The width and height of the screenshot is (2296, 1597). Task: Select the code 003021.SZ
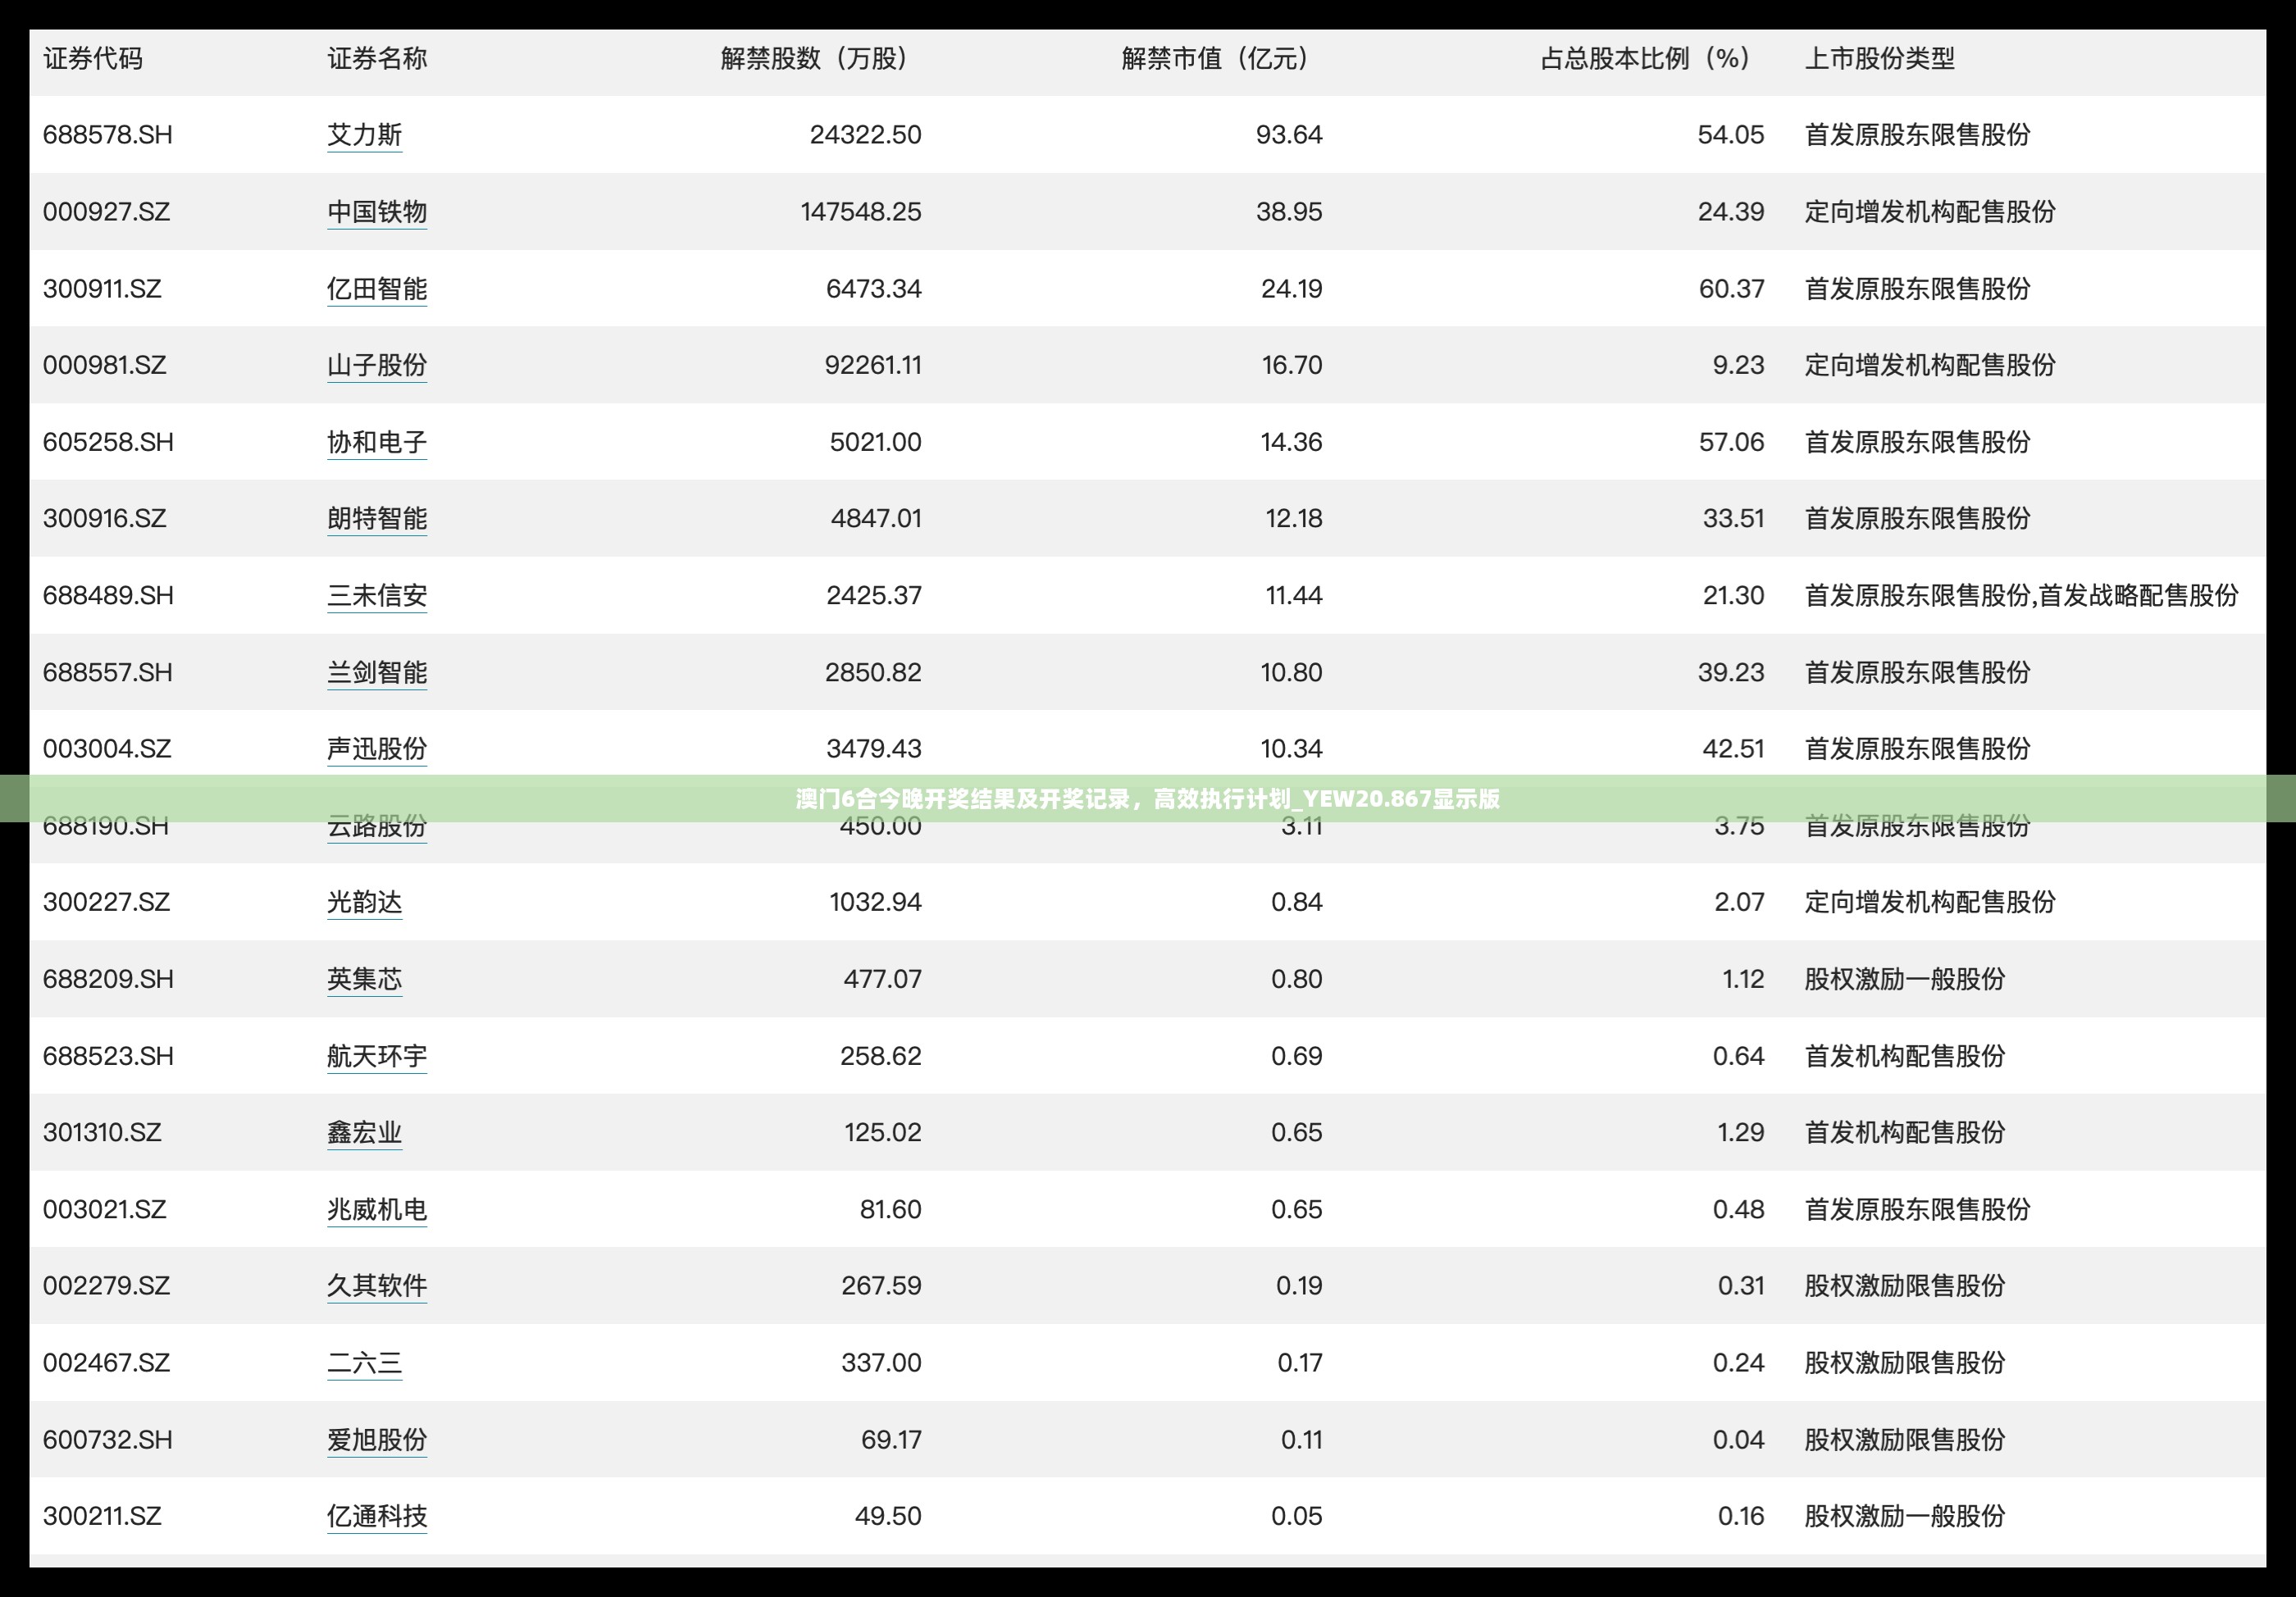(104, 1209)
